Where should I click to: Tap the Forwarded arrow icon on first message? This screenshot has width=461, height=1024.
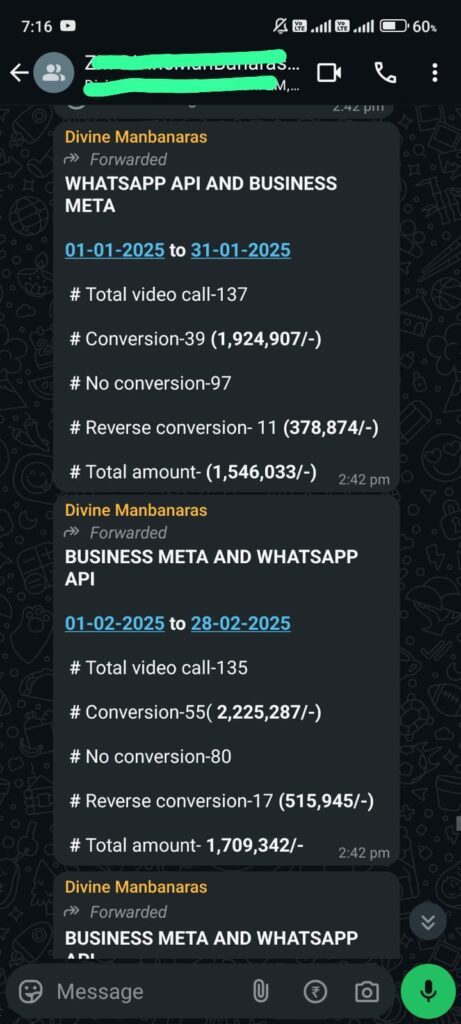click(72, 159)
